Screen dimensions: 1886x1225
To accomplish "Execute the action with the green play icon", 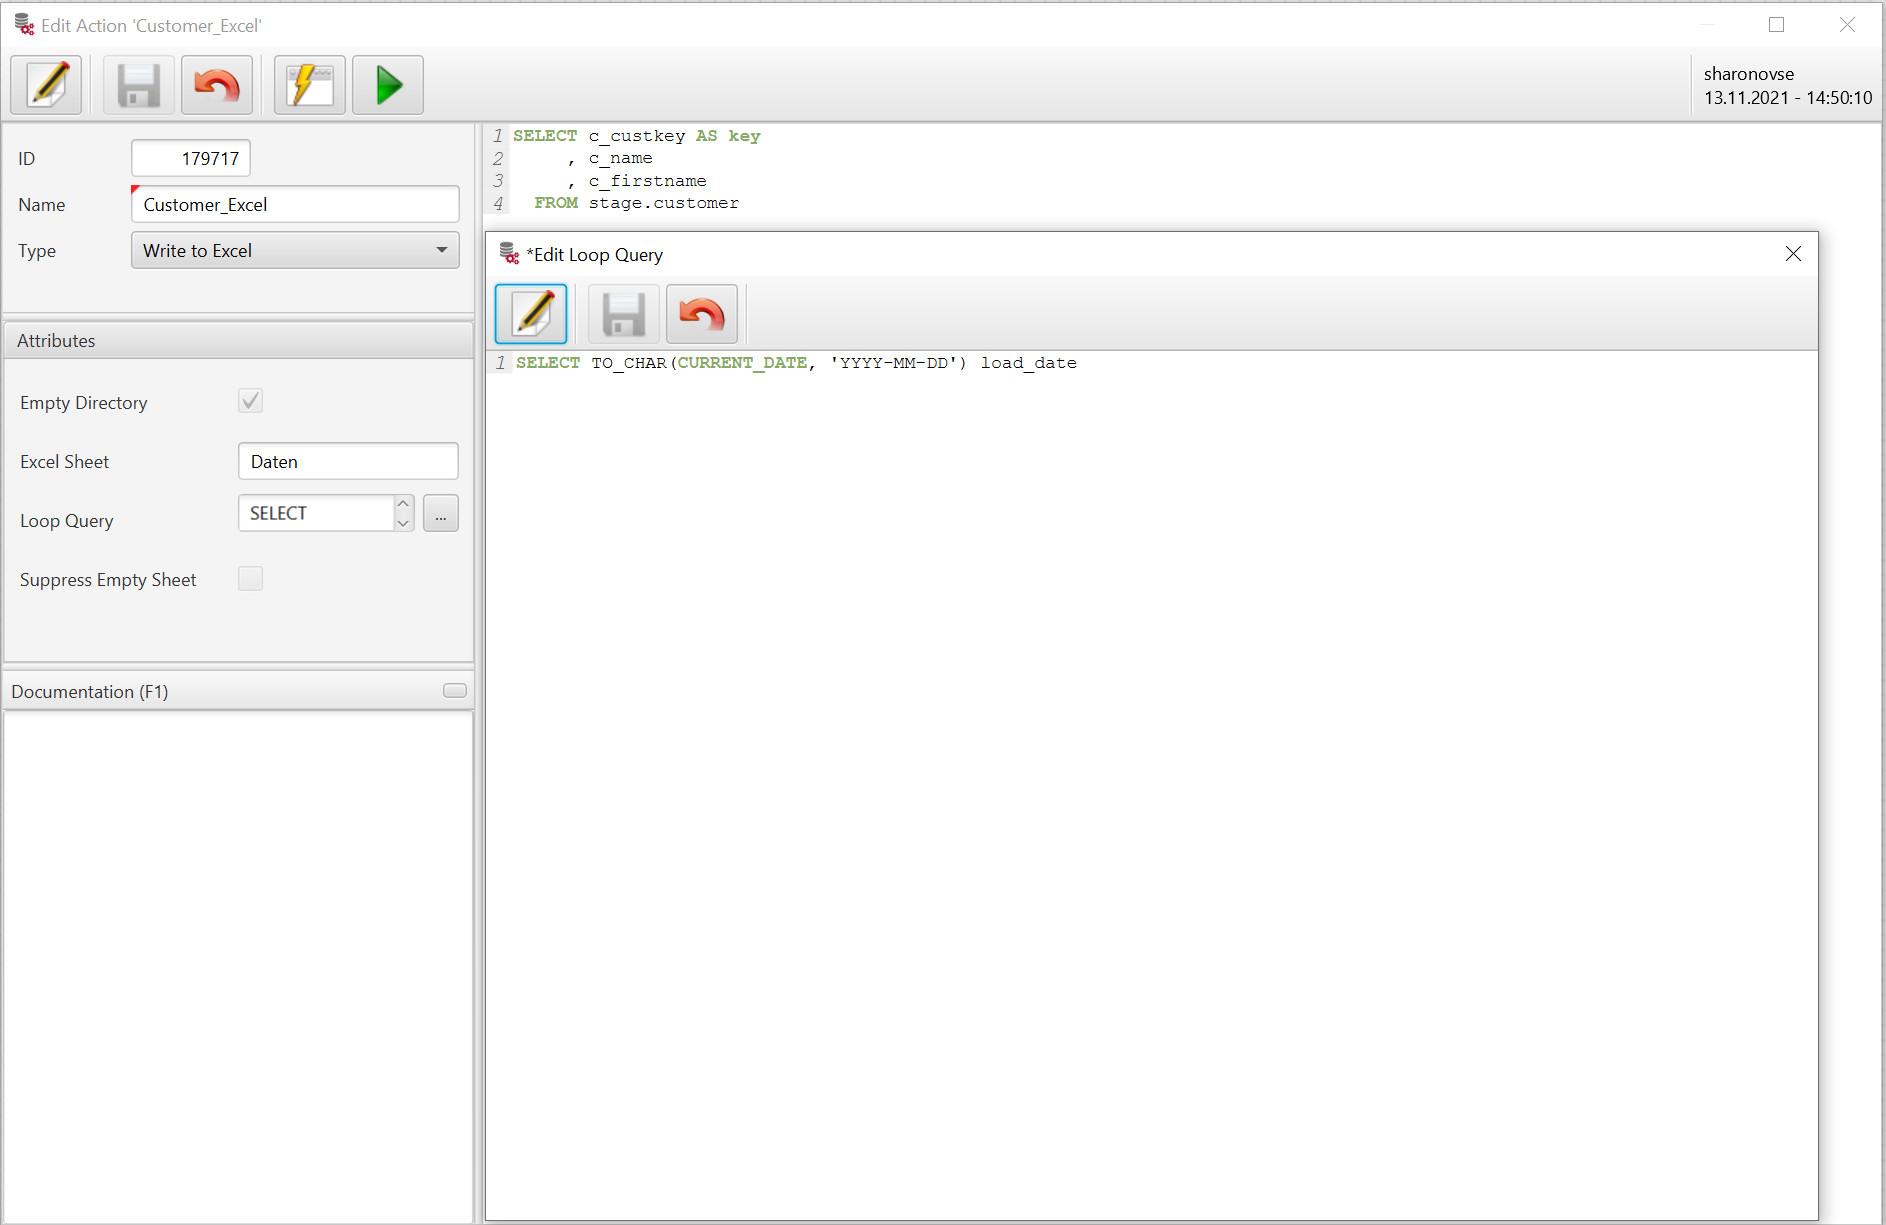I will click(387, 85).
